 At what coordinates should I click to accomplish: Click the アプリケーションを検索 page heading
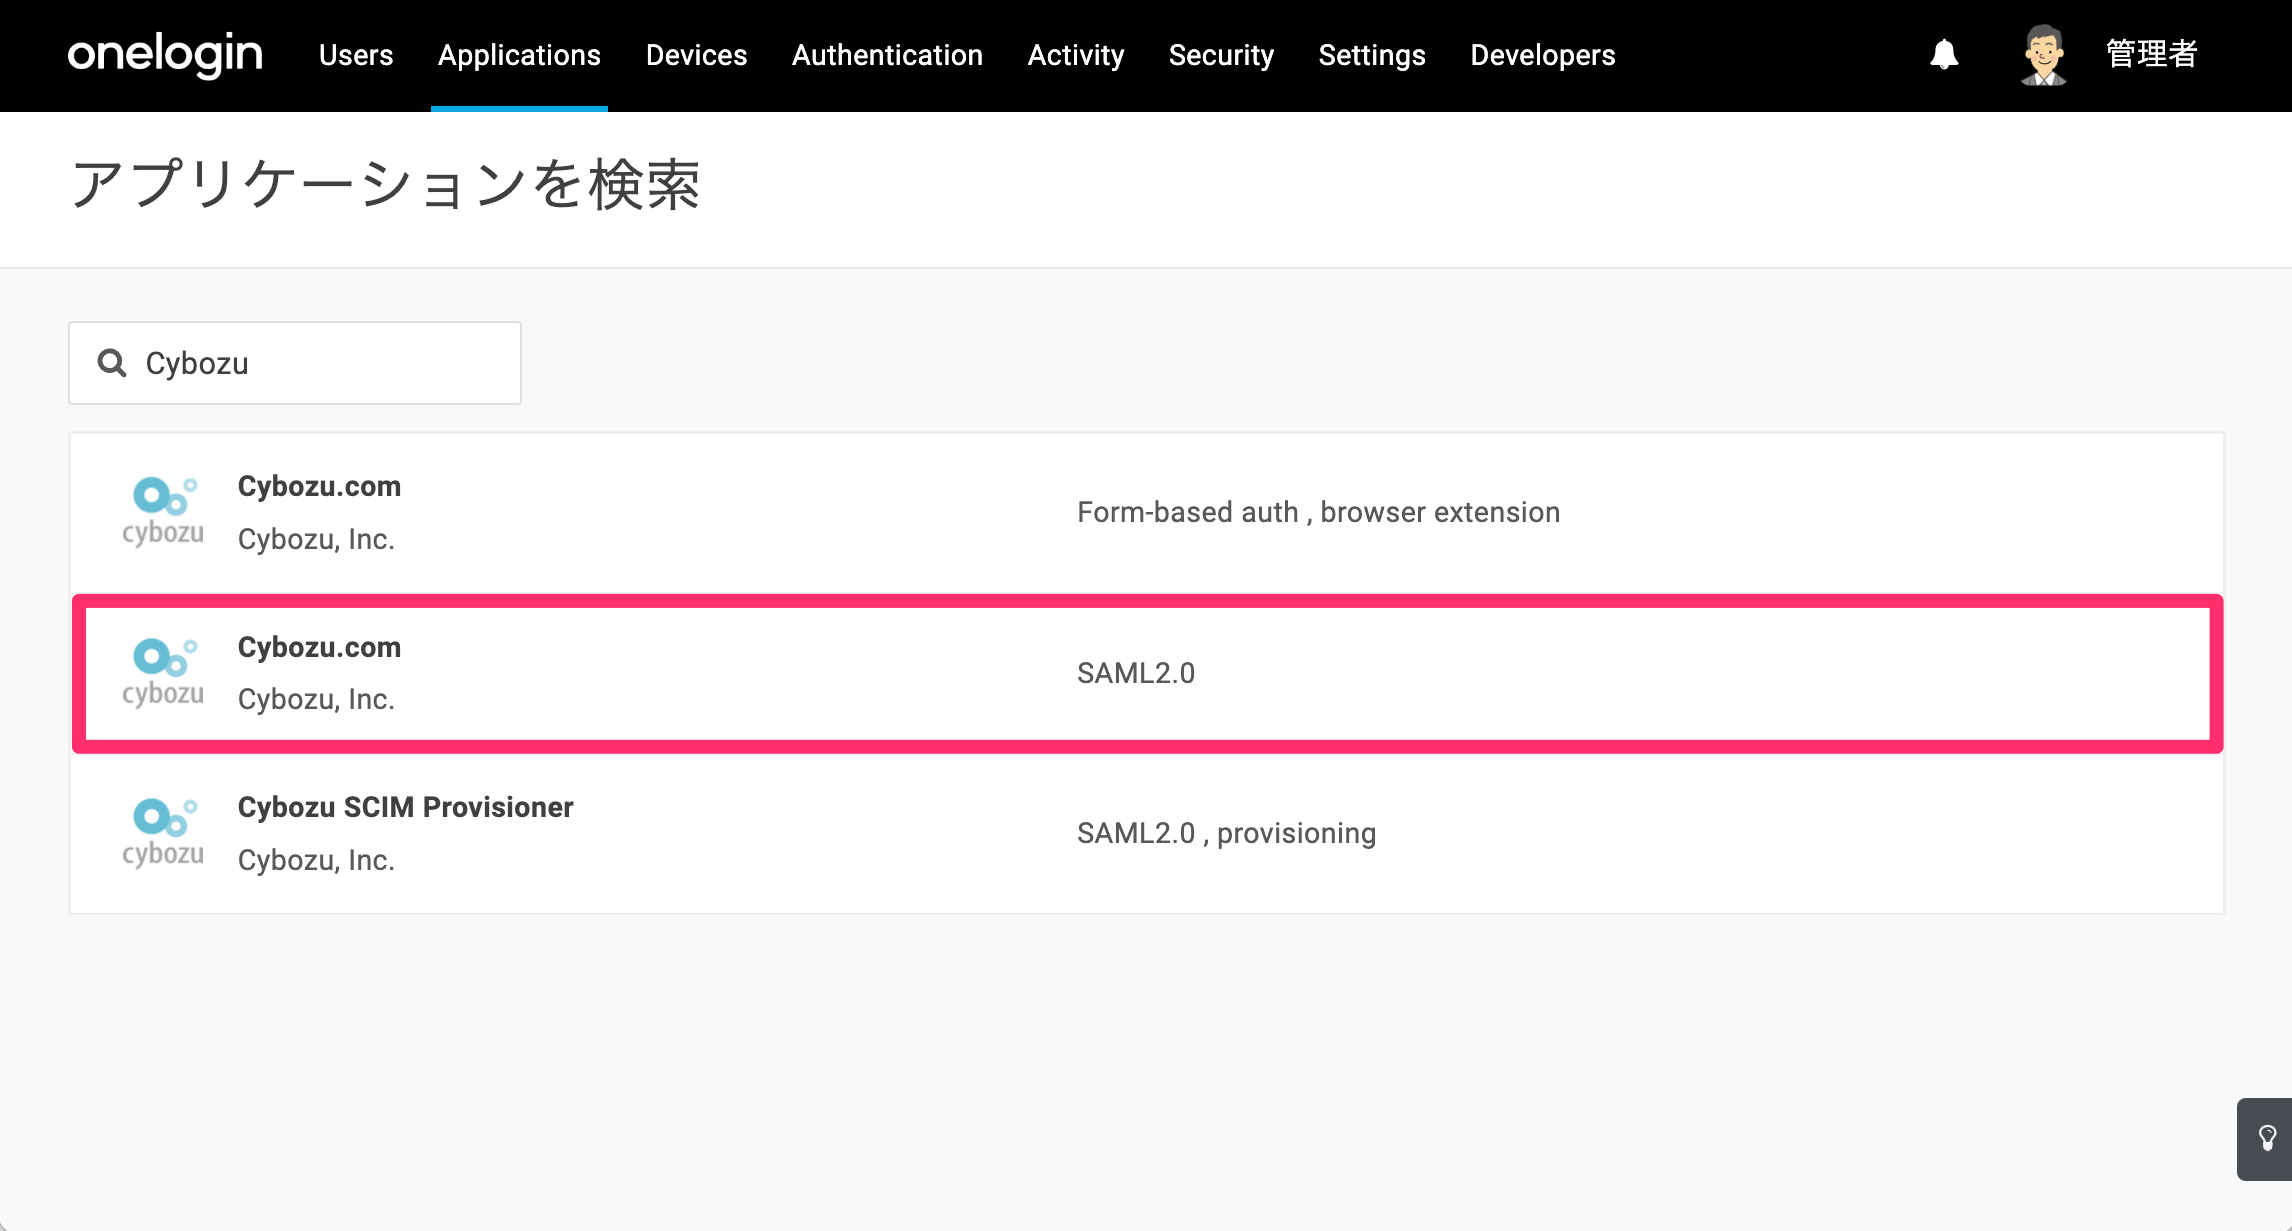point(386,185)
